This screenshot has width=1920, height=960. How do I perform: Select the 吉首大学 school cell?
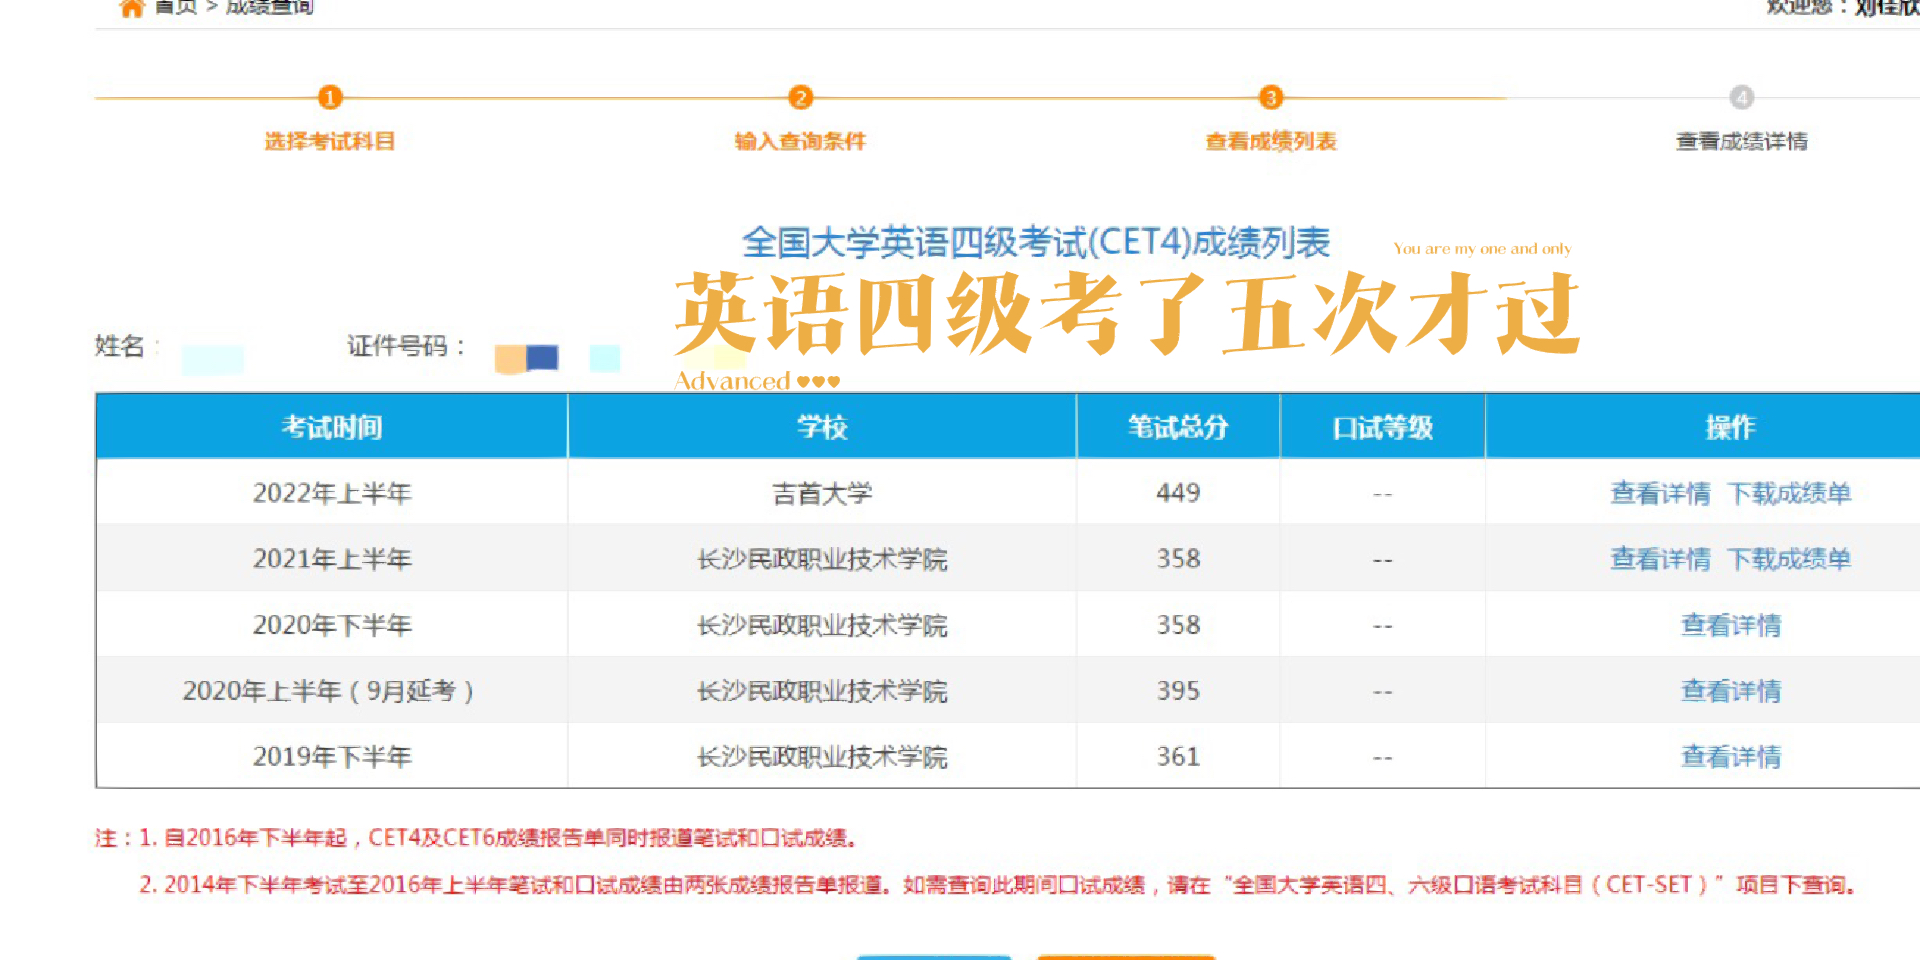pyautogui.click(x=822, y=493)
